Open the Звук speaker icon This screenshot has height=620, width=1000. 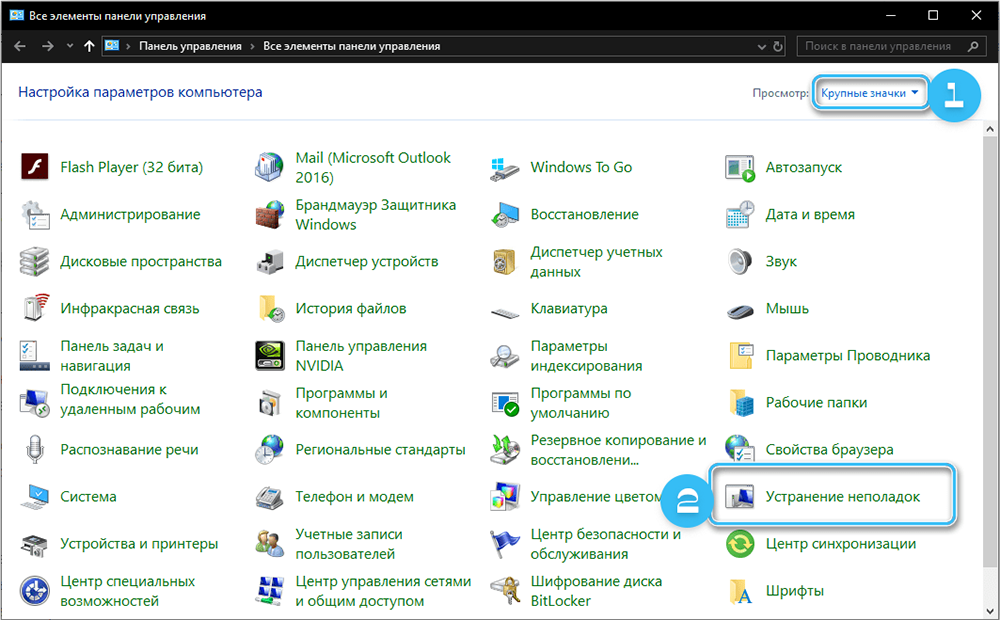[x=740, y=262]
